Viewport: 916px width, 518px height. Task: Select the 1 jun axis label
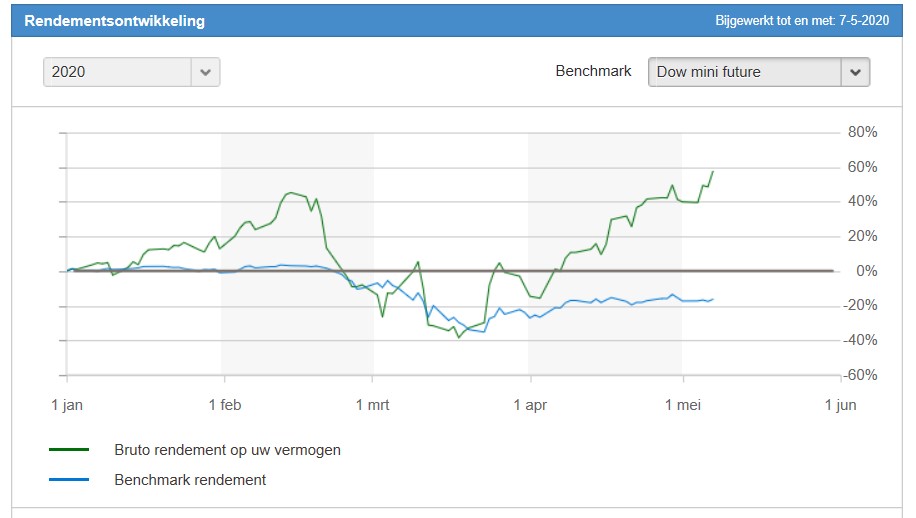click(840, 405)
